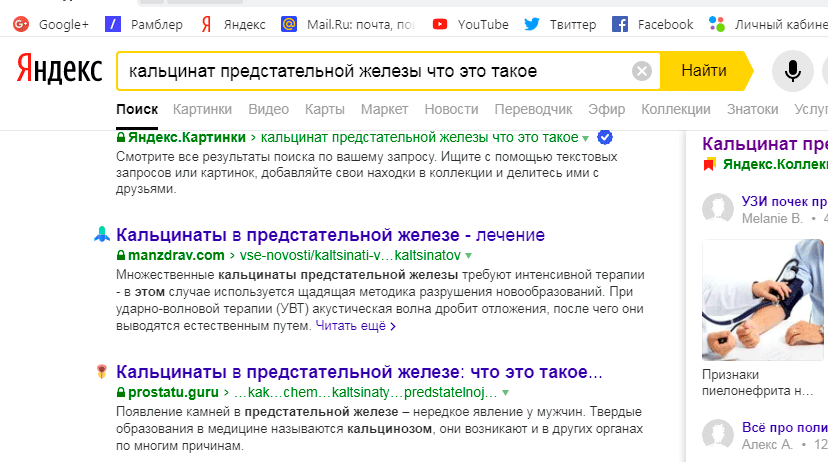
Task: Click the verified checkmark badge for Яндекс.Картинки
Action: (x=605, y=137)
